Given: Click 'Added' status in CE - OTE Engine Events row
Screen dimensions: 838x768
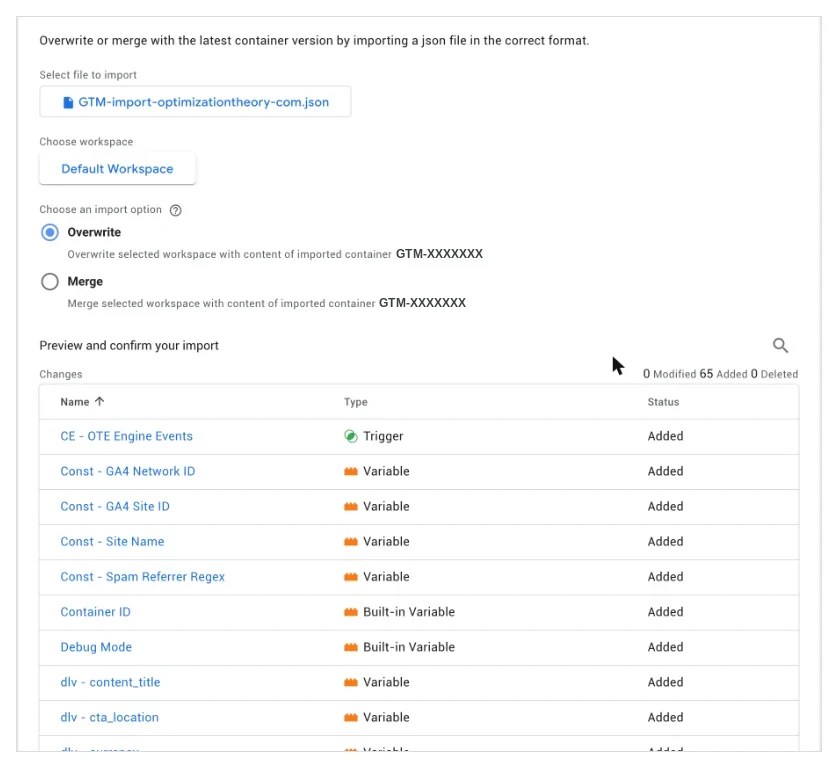Looking at the screenshot, I should (x=665, y=436).
